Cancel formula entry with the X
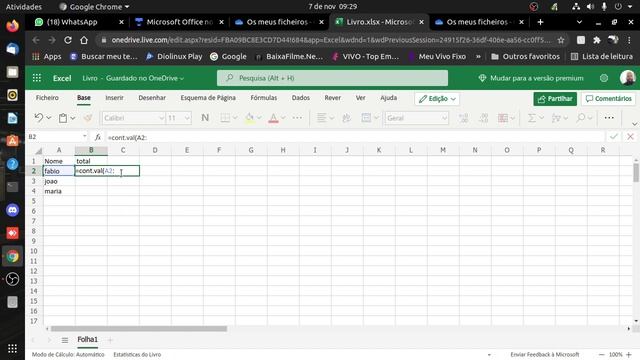Screen dimensions: 640x360 point(630,137)
